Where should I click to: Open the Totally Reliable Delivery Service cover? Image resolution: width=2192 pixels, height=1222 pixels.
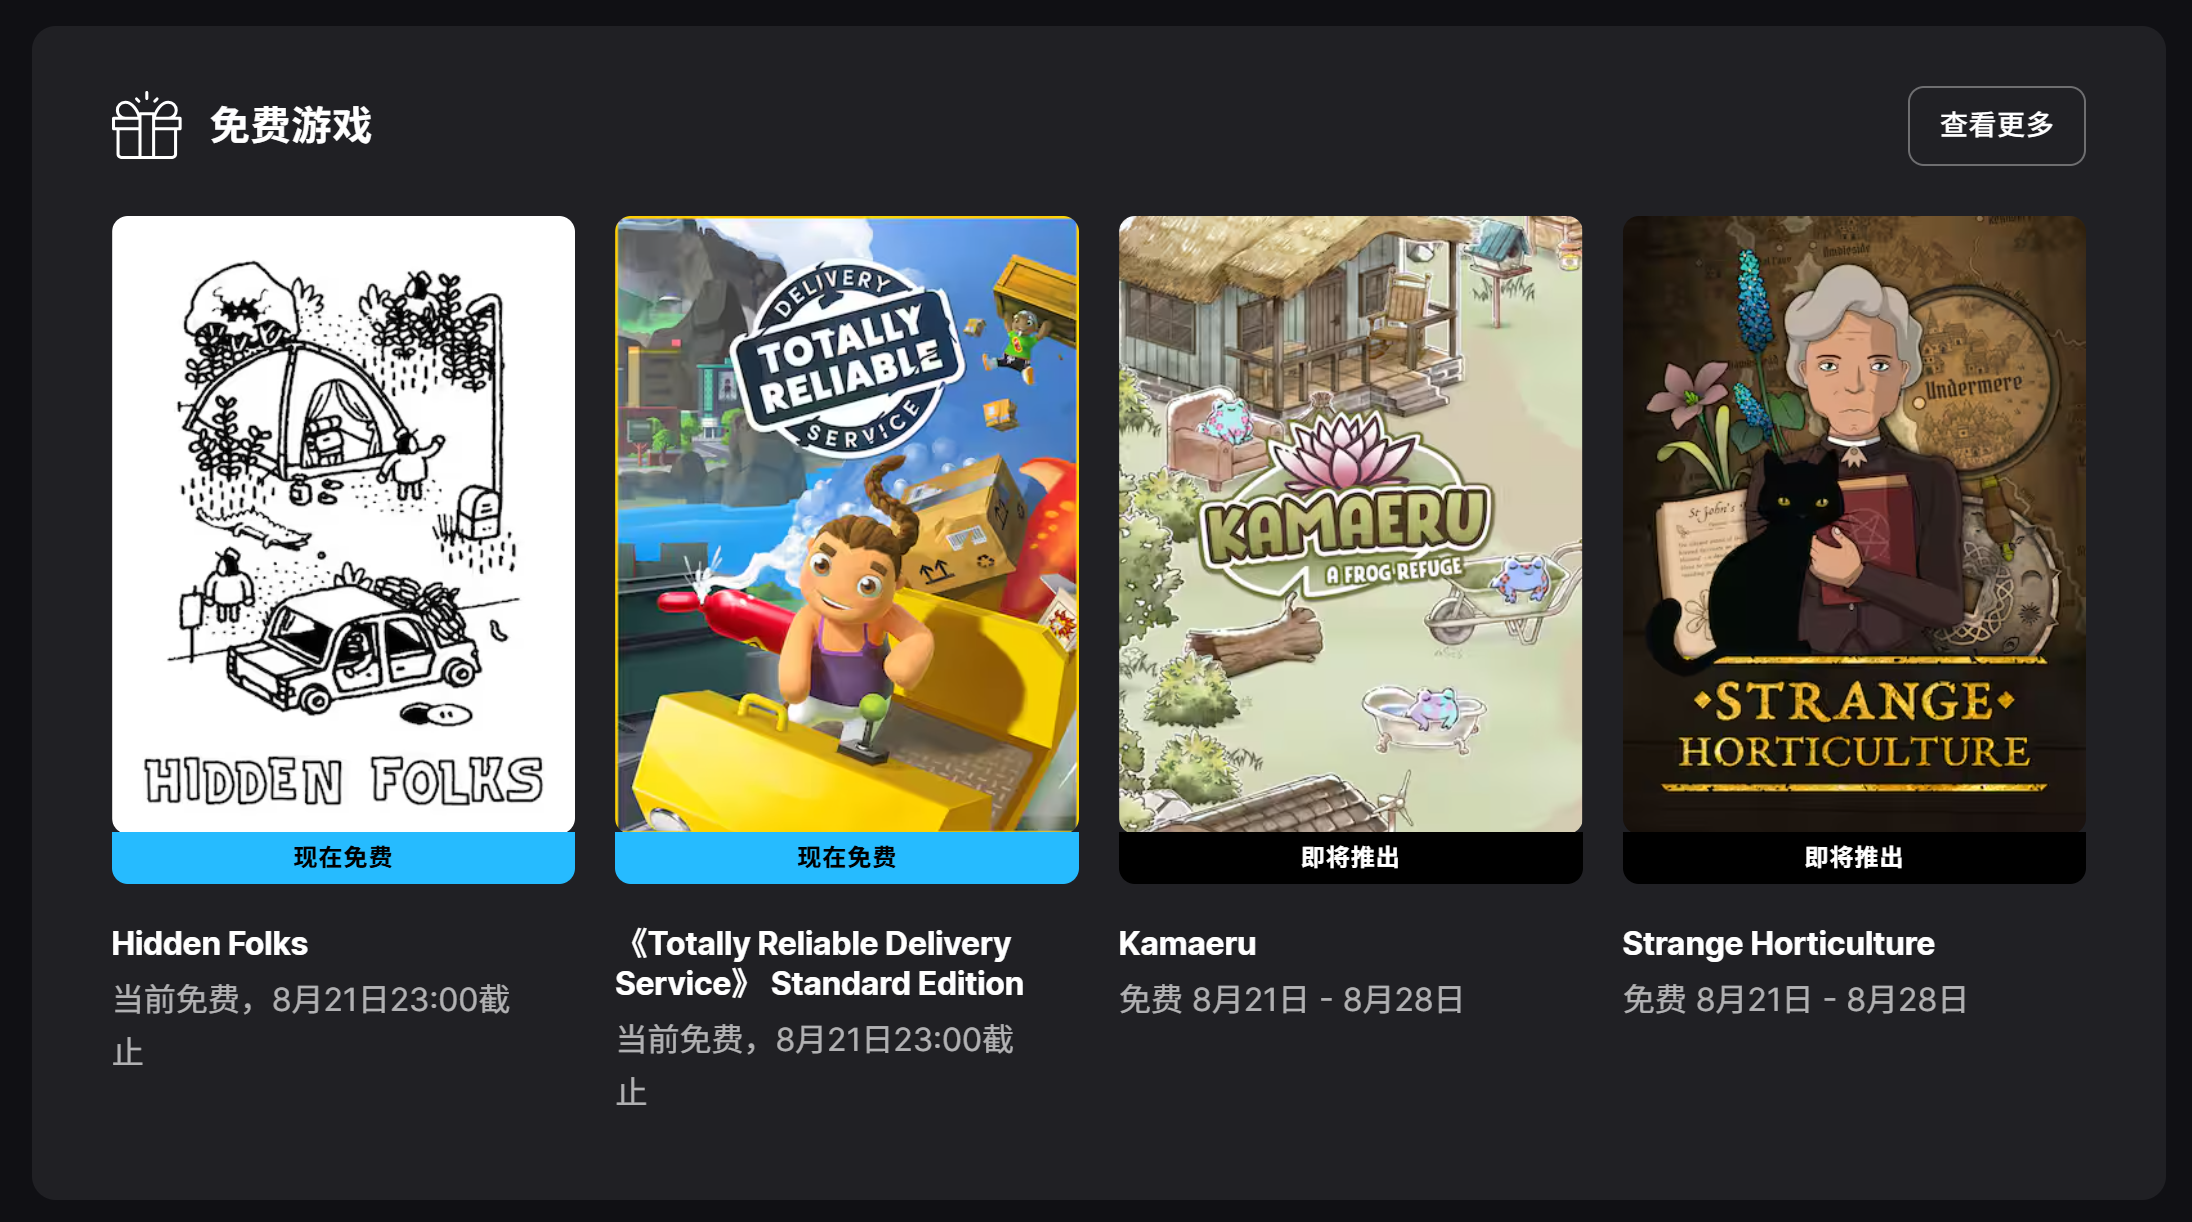point(846,524)
